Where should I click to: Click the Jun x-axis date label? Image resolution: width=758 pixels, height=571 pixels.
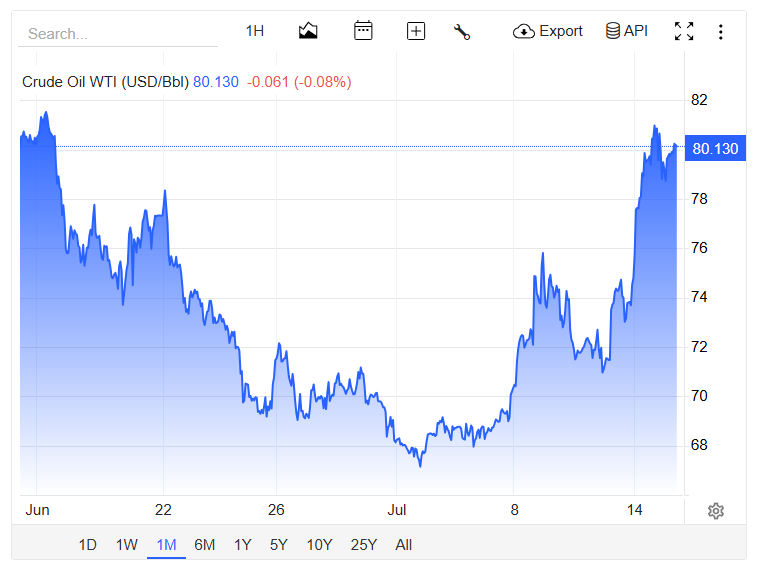(x=37, y=510)
